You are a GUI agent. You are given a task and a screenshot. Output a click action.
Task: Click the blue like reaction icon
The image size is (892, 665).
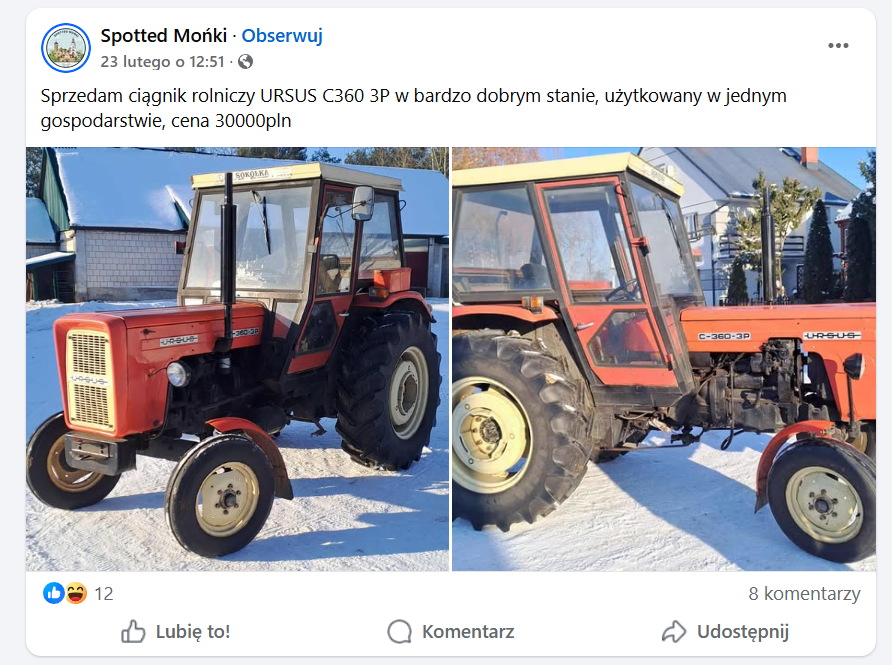tap(53, 593)
